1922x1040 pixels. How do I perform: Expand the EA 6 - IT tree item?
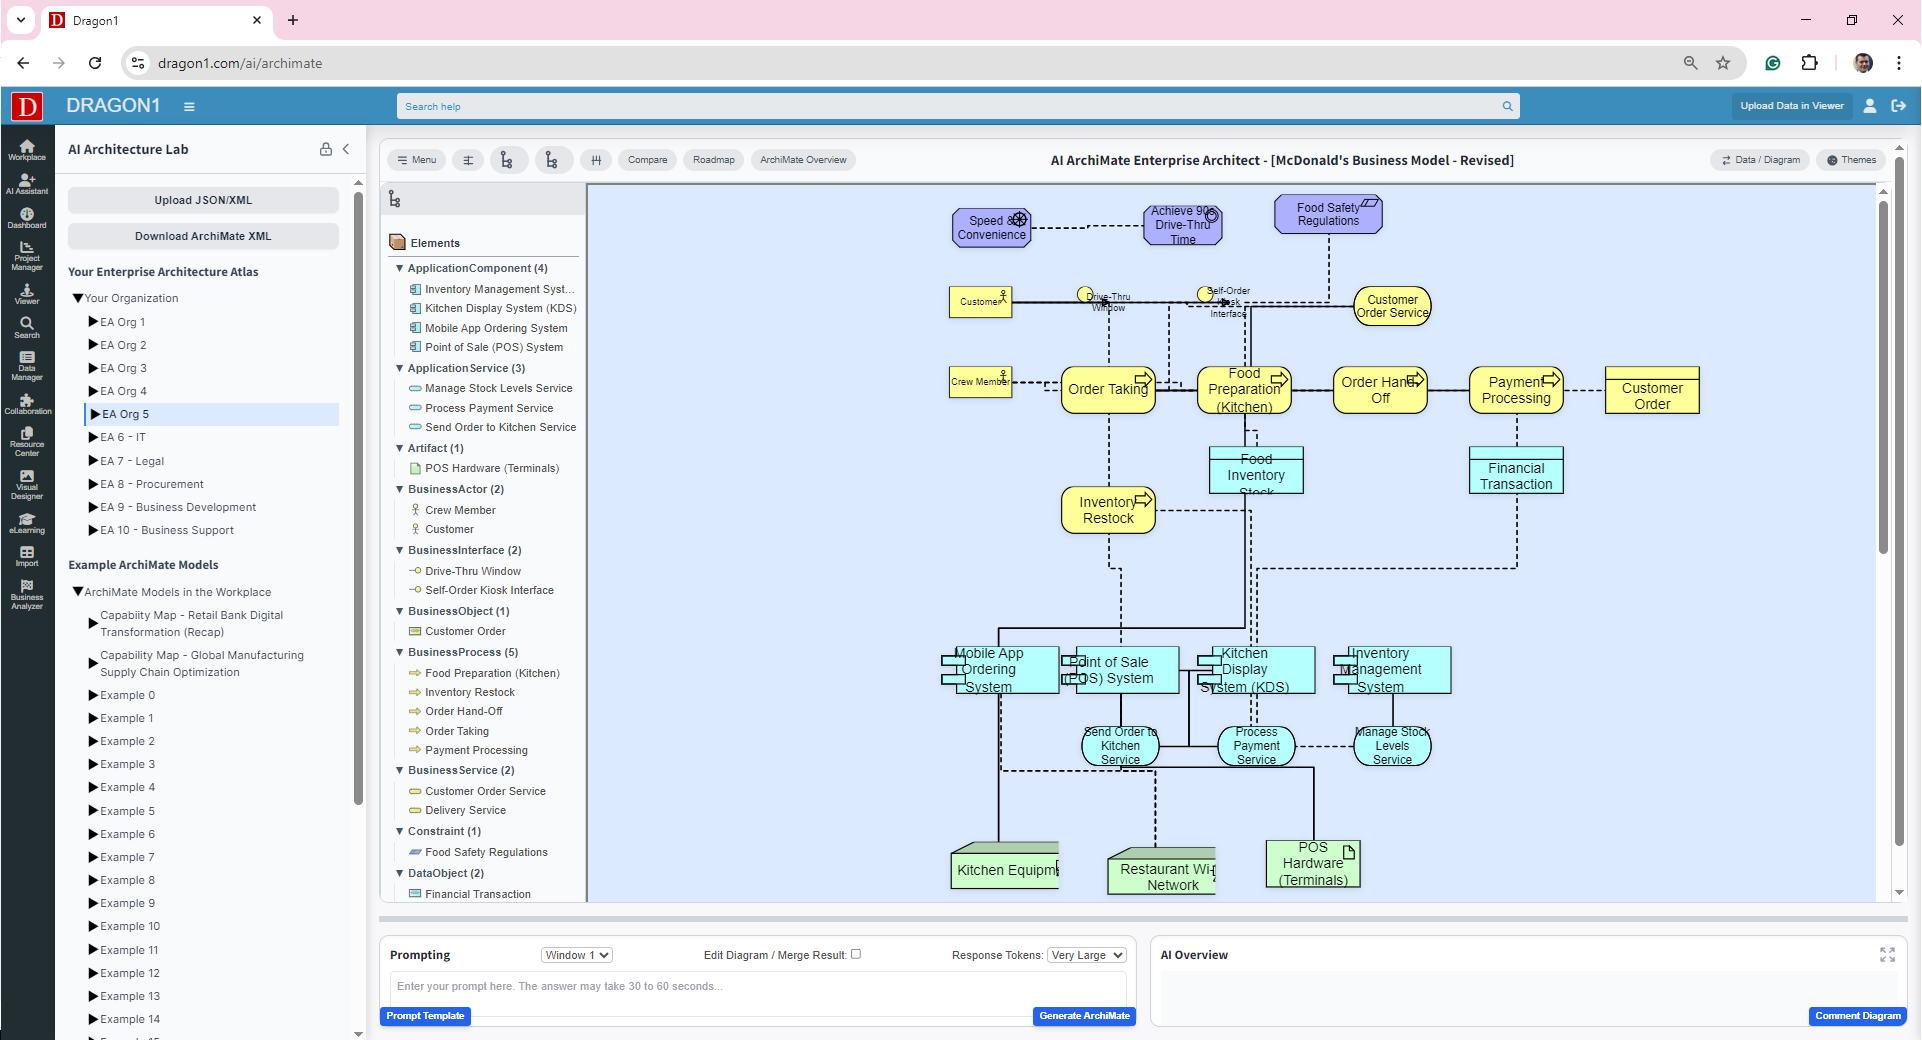(x=93, y=437)
